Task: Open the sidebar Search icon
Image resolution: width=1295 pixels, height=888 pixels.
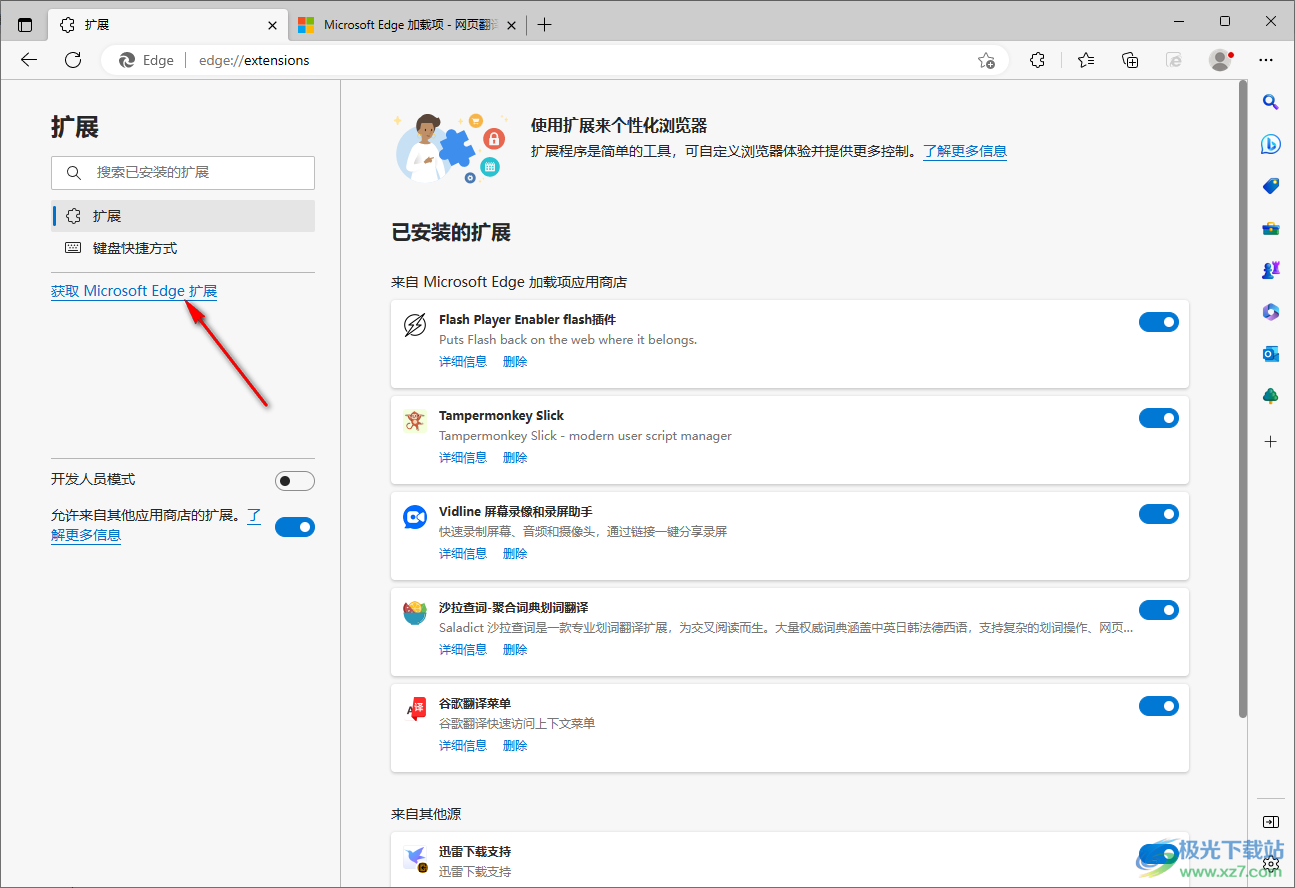Action: pyautogui.click(x=1271, y=101)
